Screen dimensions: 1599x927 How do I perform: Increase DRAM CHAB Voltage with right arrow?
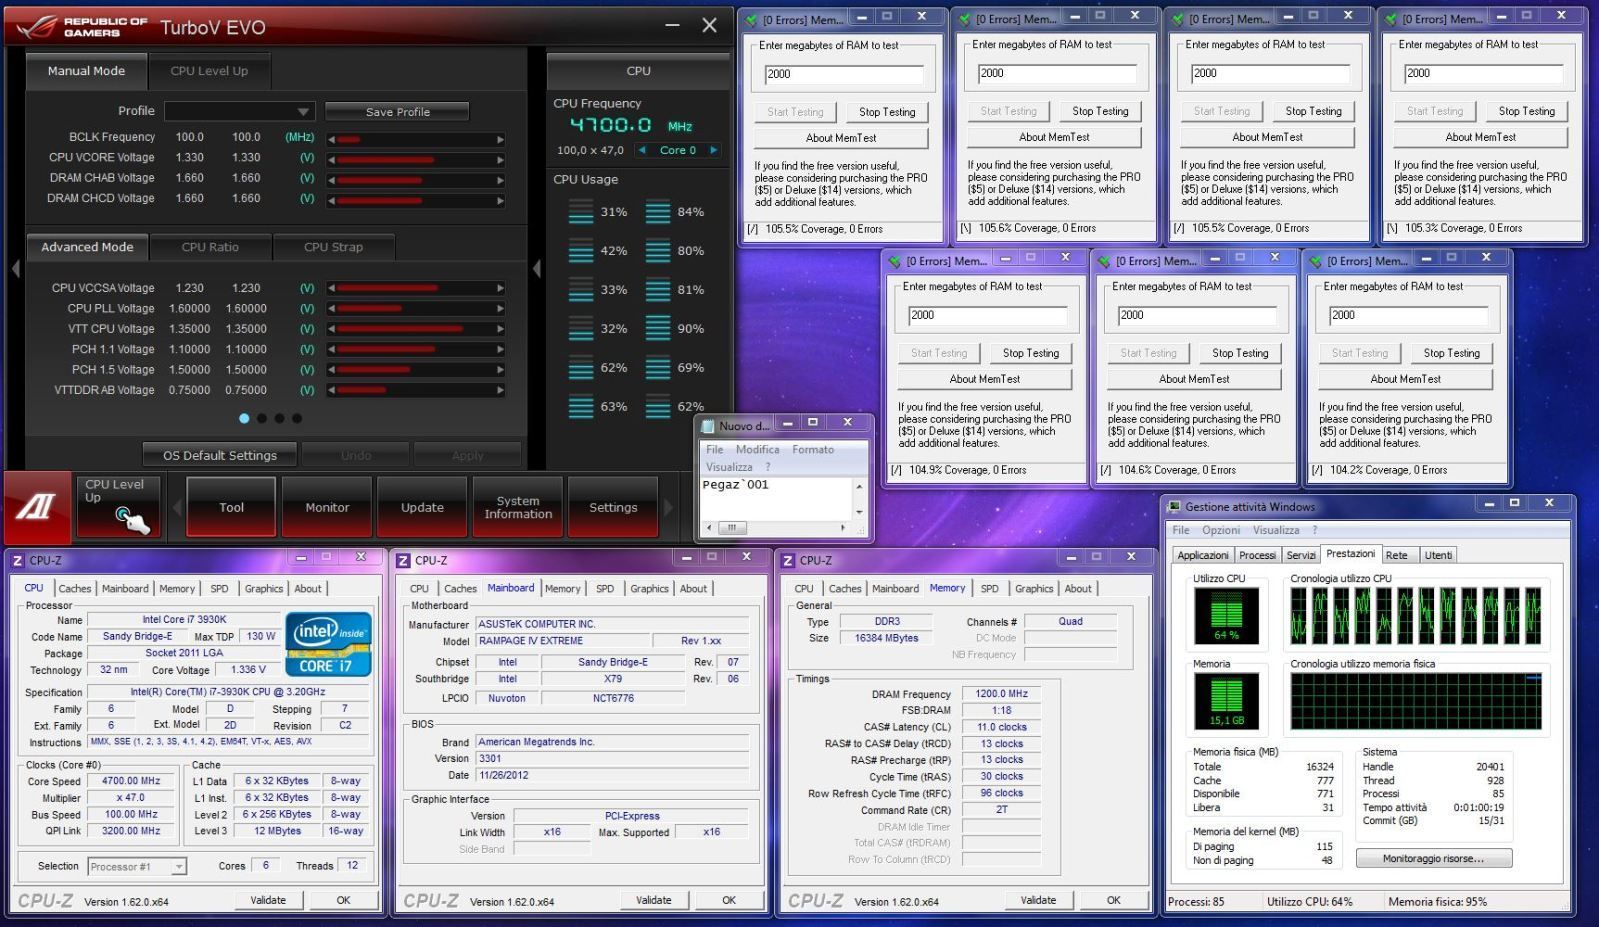coord(500,180)
